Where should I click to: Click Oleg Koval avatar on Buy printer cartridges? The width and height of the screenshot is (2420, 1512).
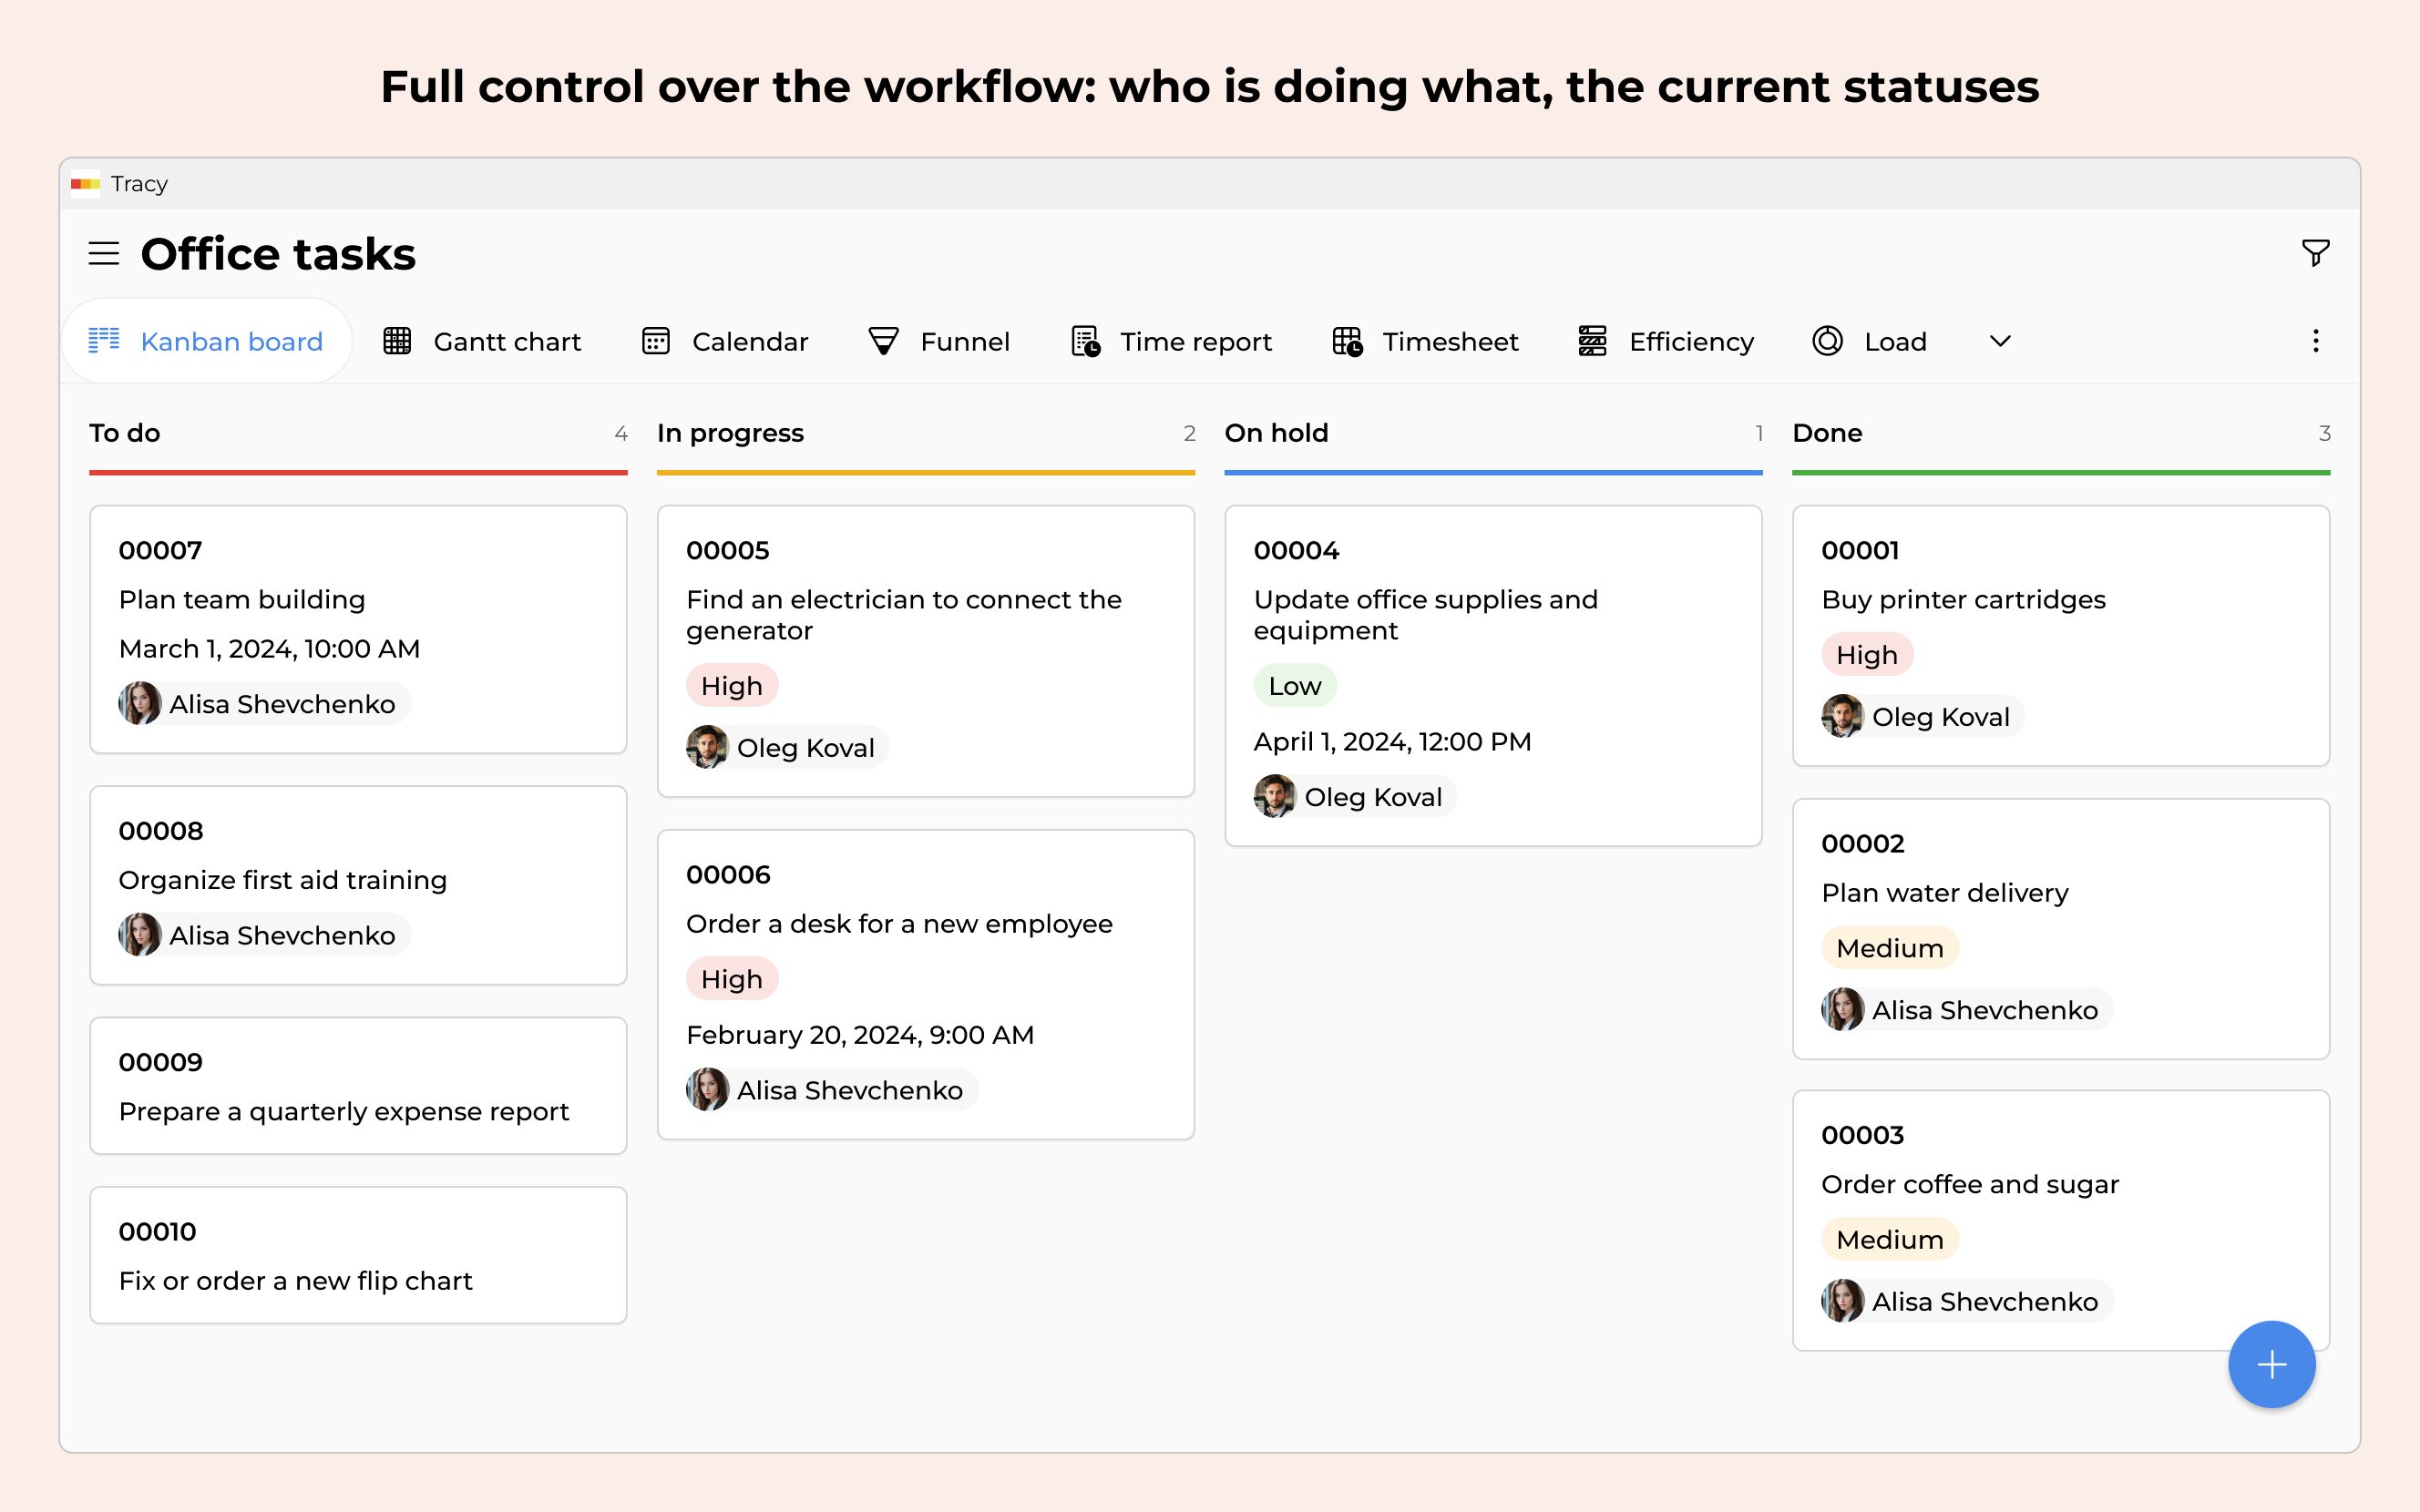1842,716
